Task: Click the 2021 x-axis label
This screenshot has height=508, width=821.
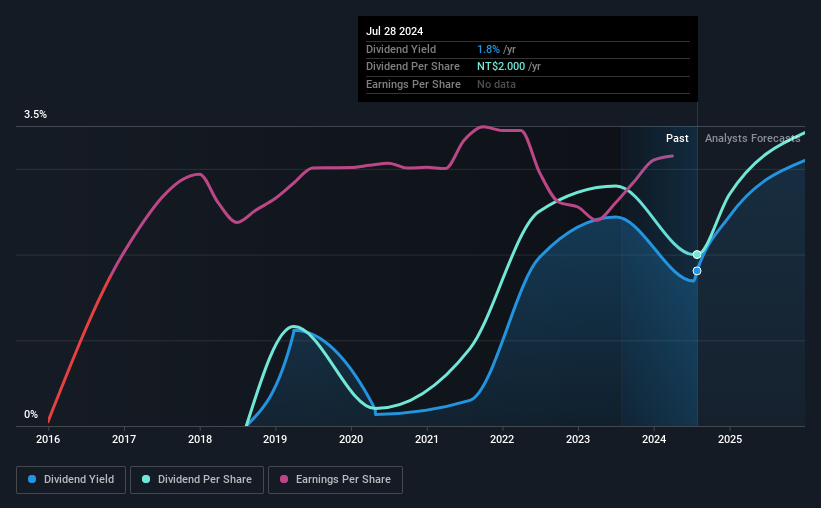Action: [x=427, y=439]
